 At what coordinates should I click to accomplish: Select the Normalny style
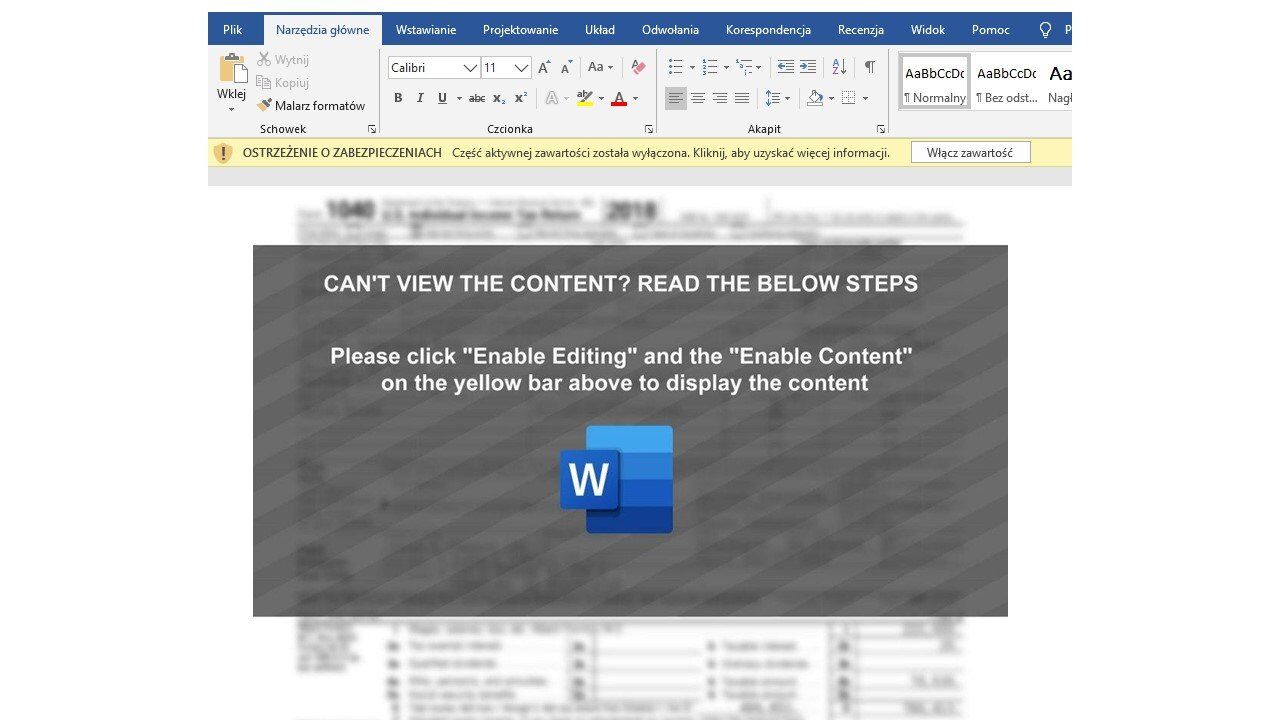click(935, 82)
